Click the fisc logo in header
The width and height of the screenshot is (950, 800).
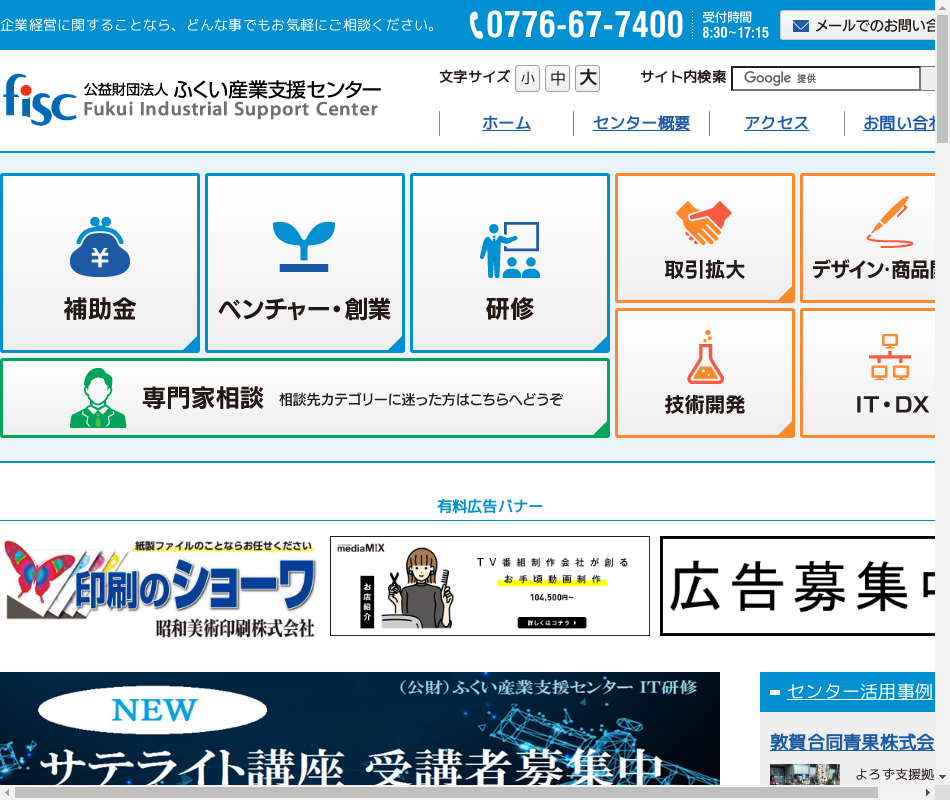(x=40, y=98)
